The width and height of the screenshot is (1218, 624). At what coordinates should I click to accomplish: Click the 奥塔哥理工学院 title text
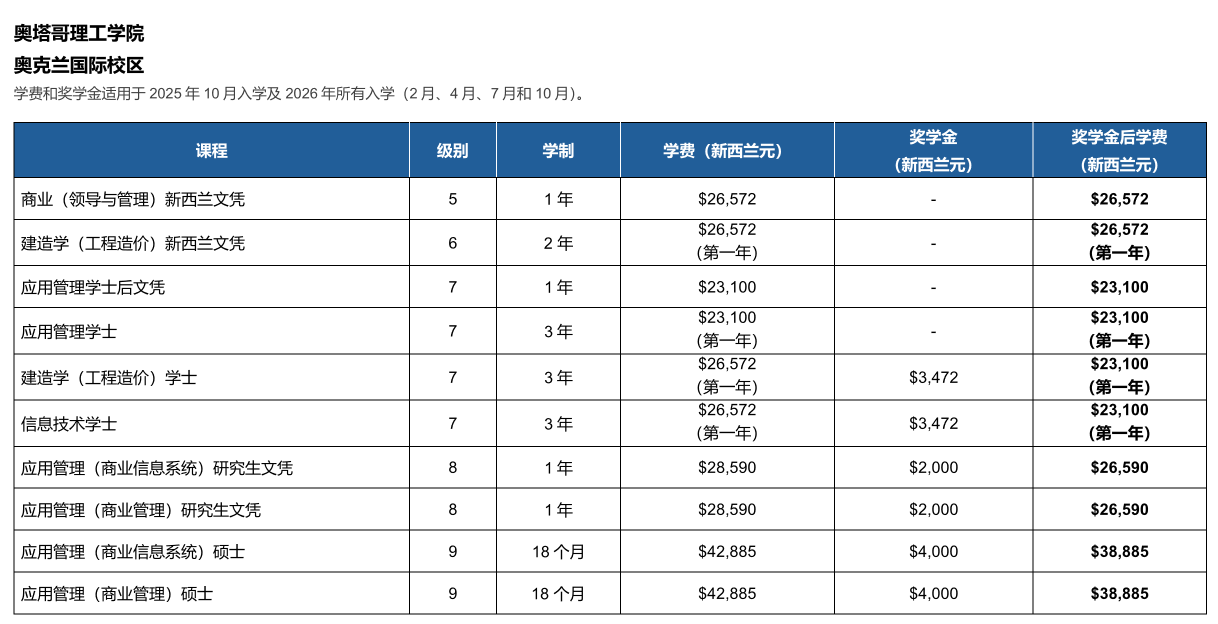[x=79, y=33]
